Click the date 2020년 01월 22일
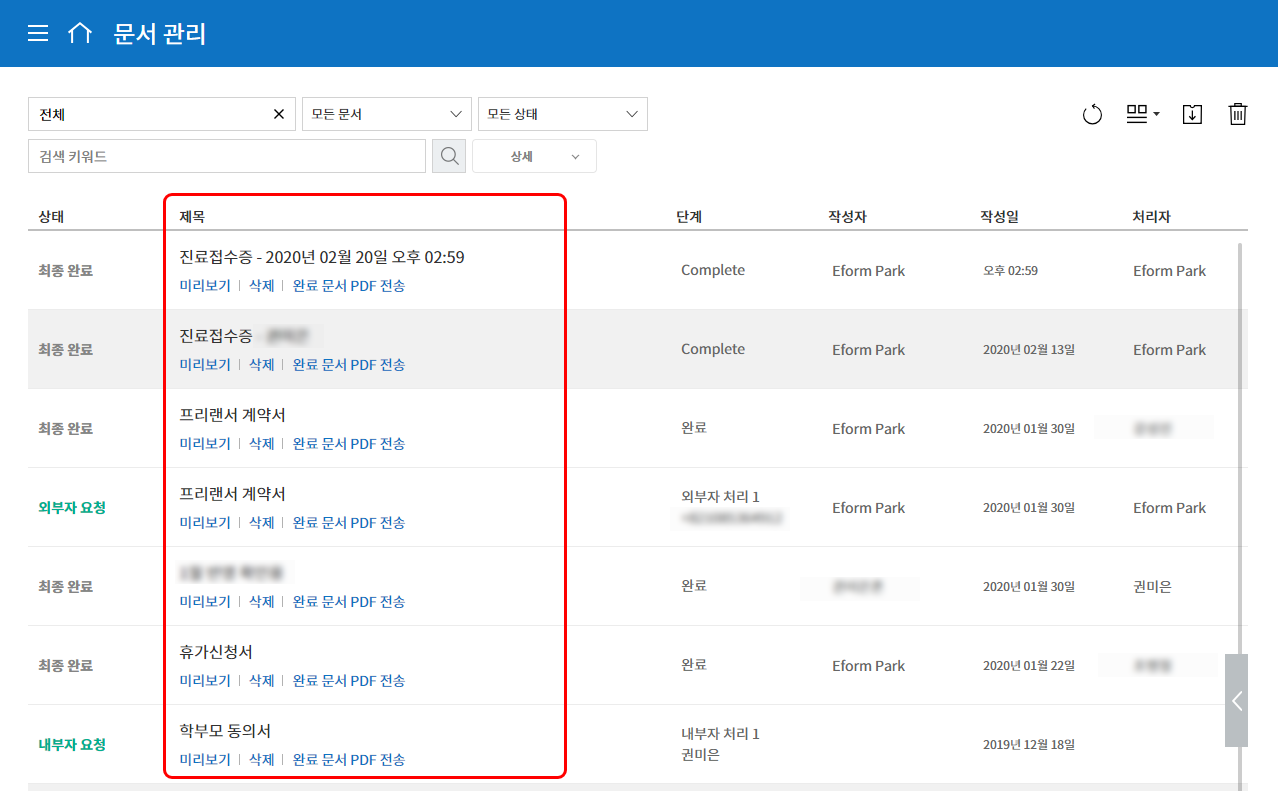The width and height of the screenshot is (1278, 791). pyautogui.click(x=1029, y=666)
